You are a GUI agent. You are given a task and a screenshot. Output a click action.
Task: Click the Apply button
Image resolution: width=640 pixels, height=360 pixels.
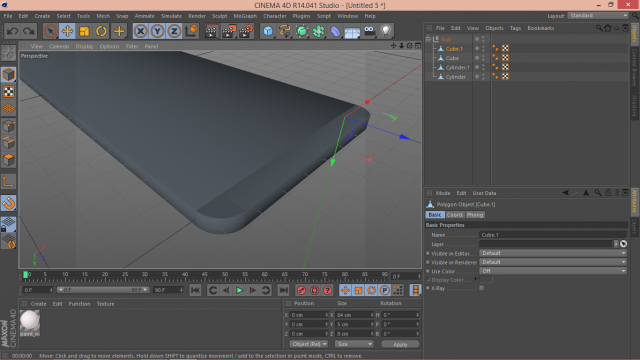tap(400, 344)
